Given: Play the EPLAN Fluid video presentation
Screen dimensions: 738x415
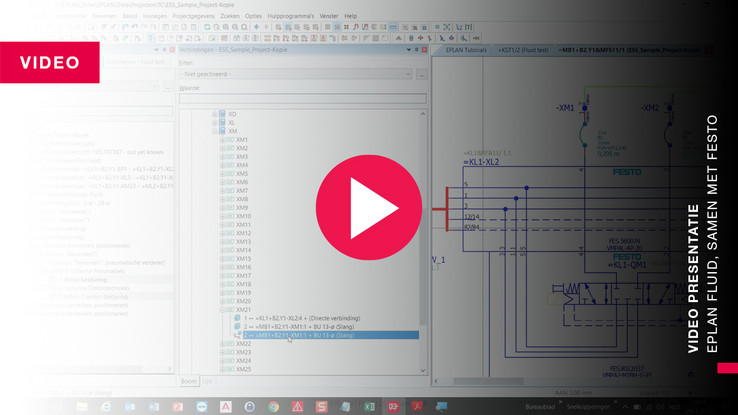Looking at the screenshot, I should pyautogui.click(x=369, y=208).
